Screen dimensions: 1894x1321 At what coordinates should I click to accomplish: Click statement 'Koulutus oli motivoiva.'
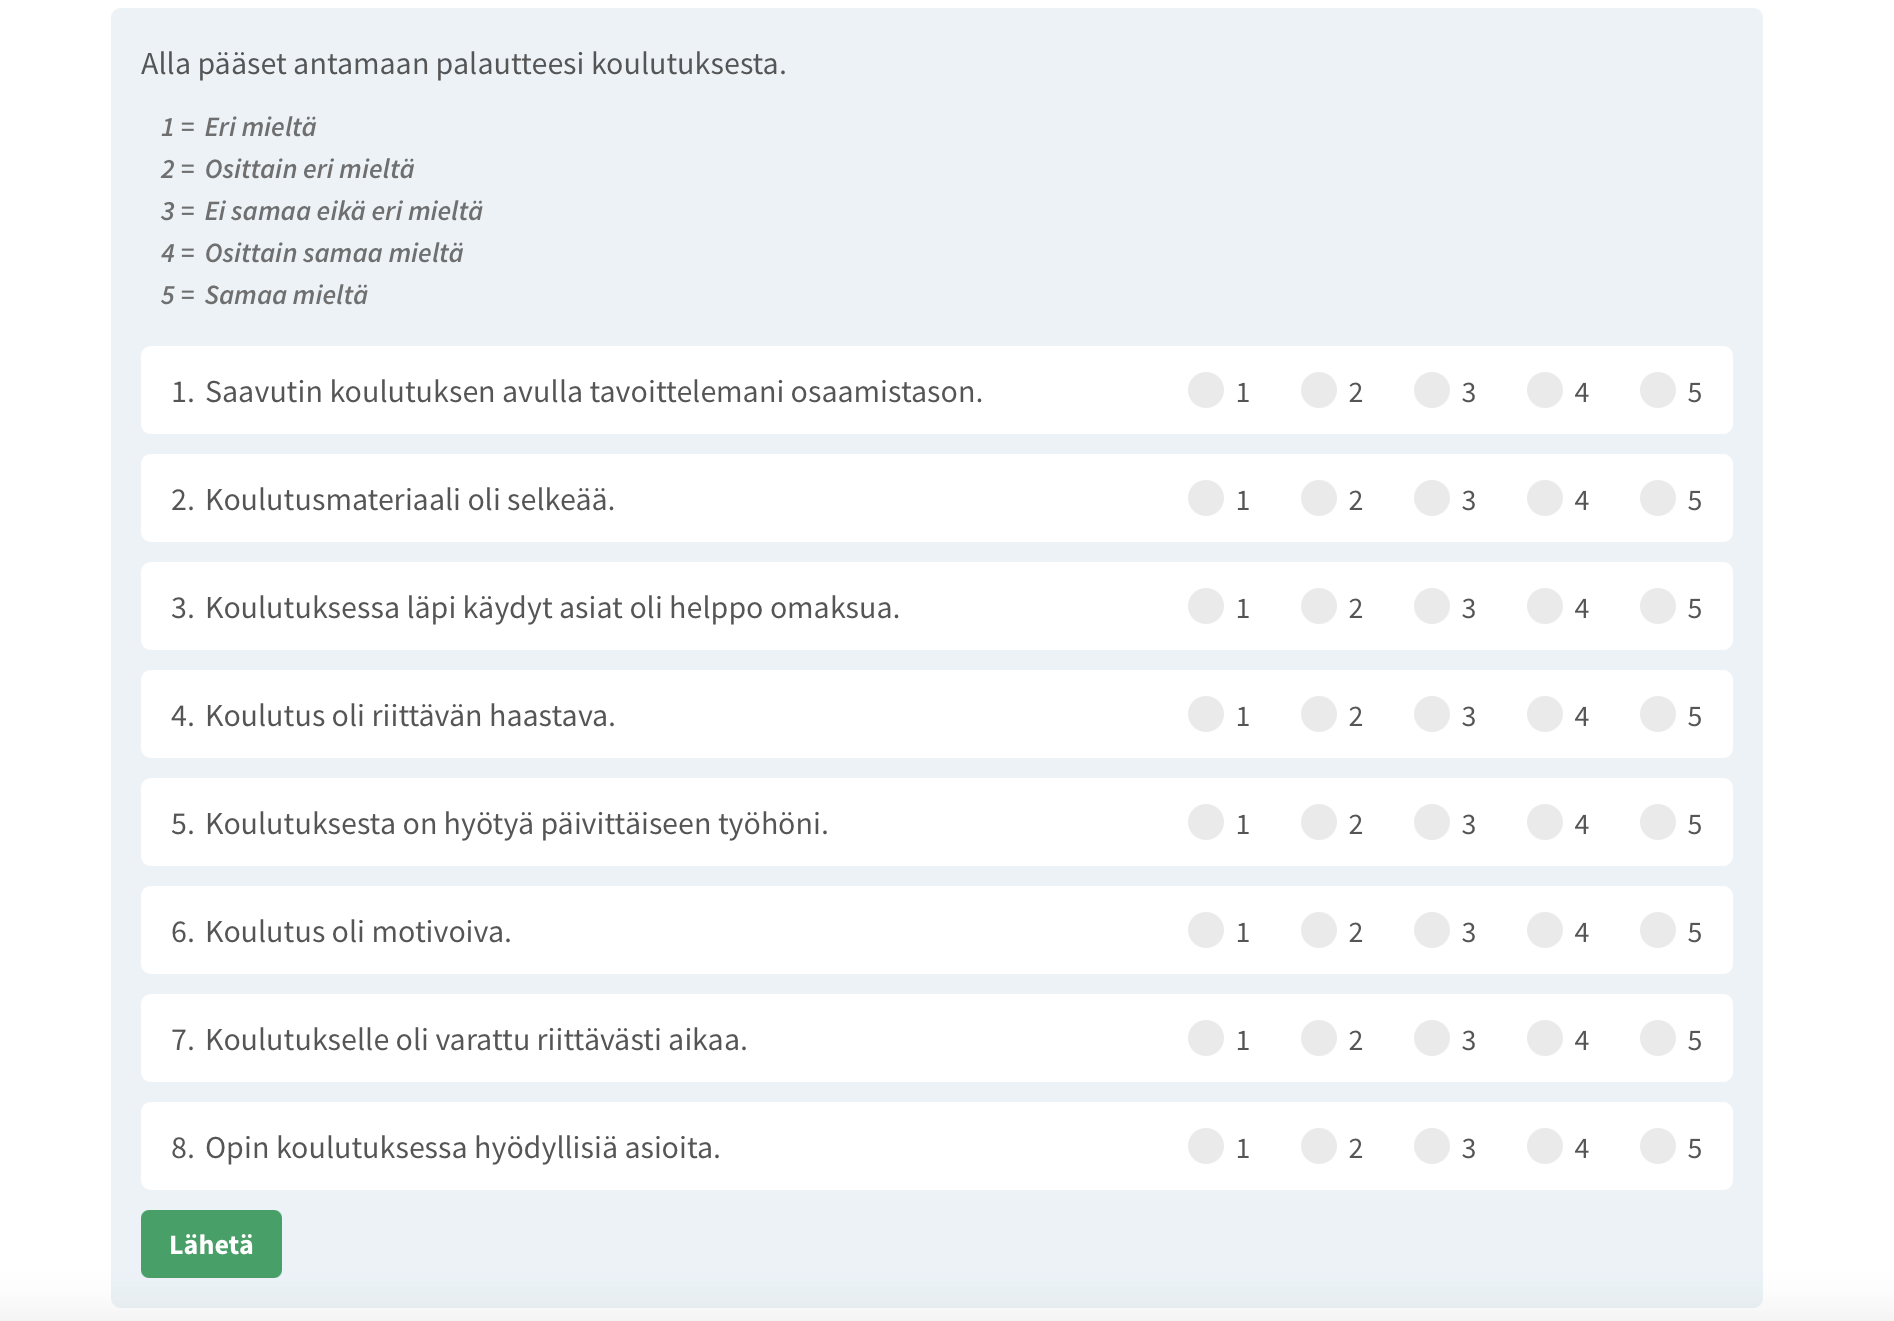pyautogui.click(x=358, y=932)
